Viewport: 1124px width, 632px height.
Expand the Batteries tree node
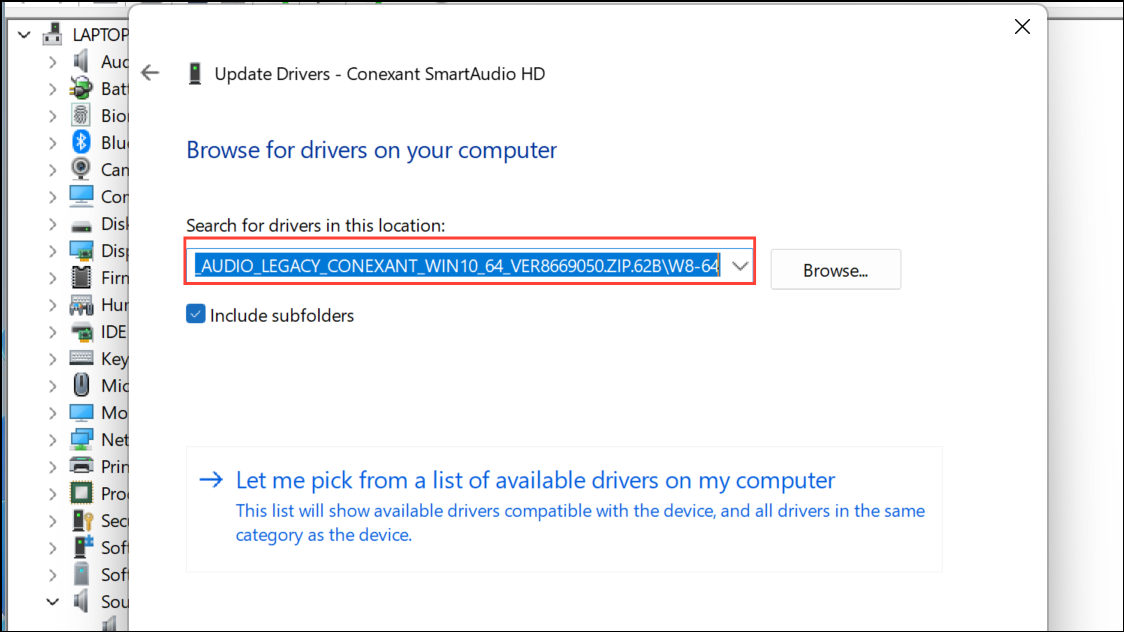(x=52, y=90)
